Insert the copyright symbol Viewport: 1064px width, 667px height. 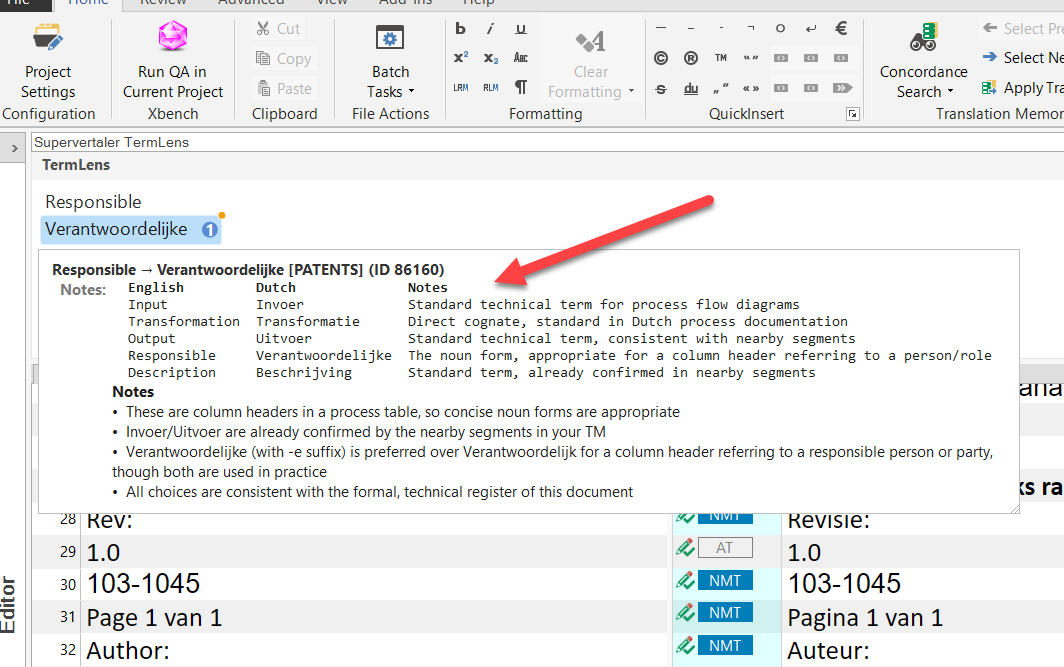[661, 59]
